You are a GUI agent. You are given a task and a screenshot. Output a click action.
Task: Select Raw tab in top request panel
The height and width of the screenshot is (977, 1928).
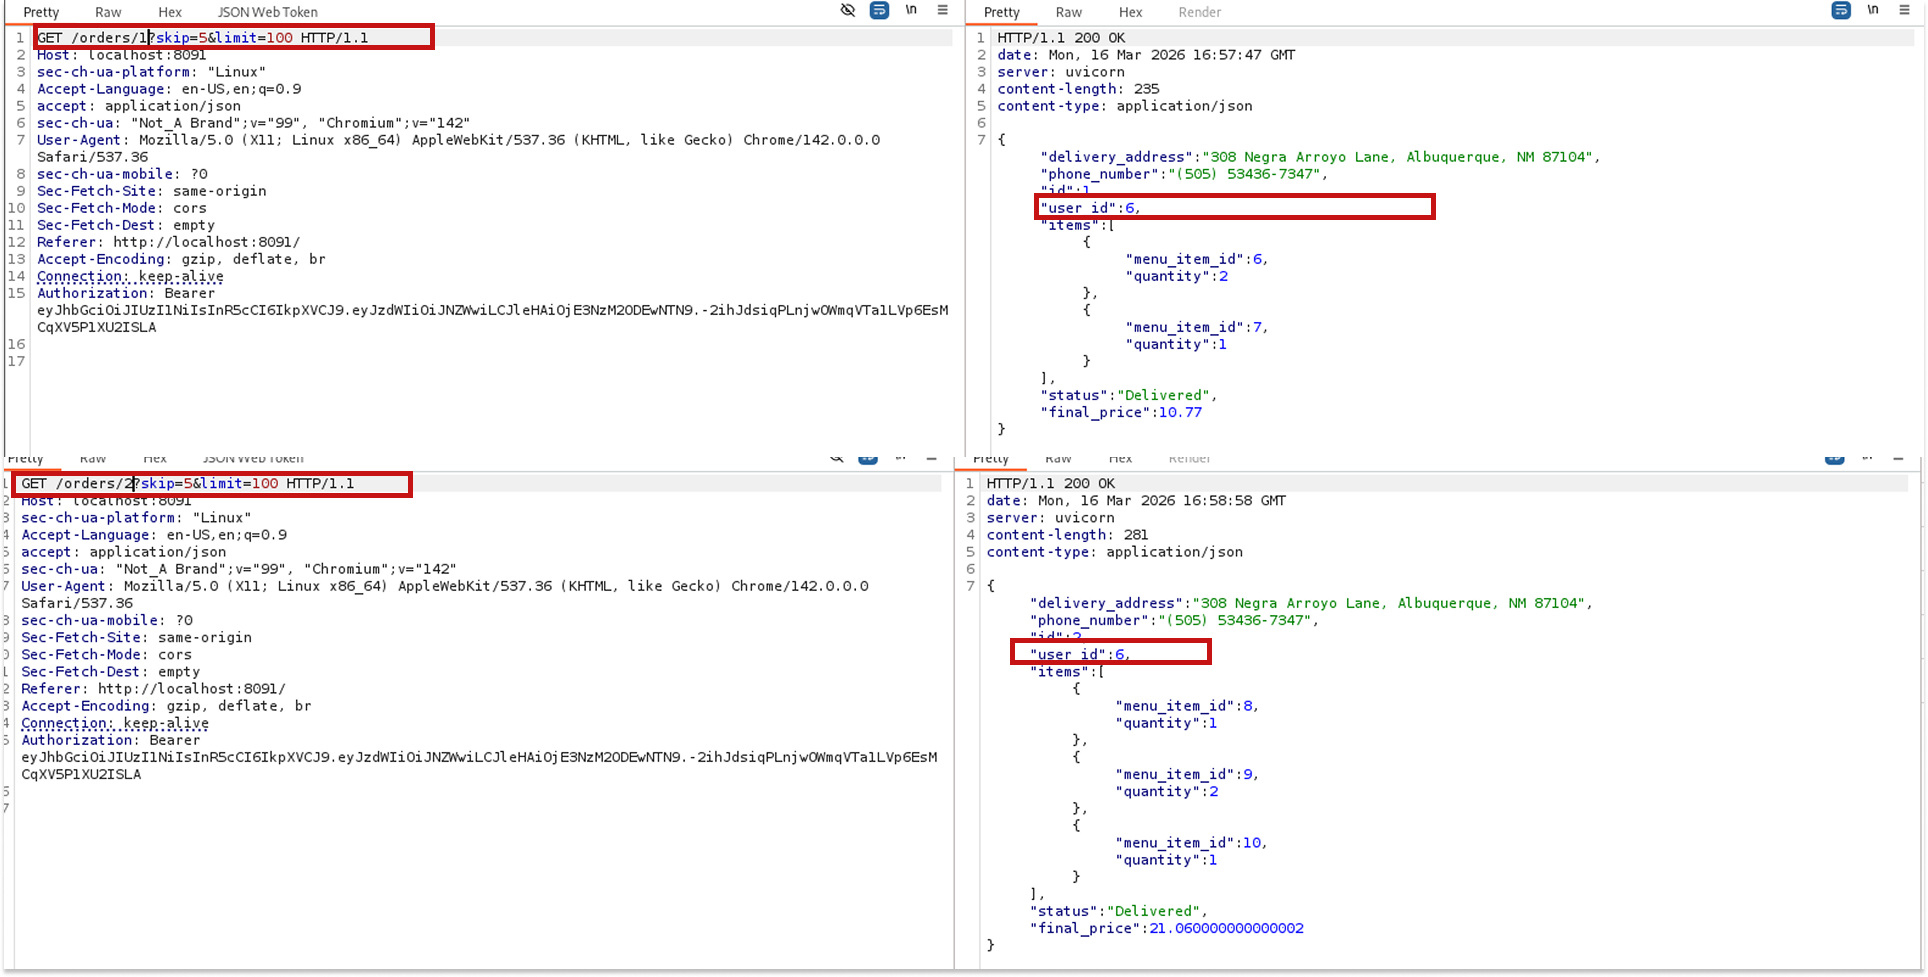point(108,12)
